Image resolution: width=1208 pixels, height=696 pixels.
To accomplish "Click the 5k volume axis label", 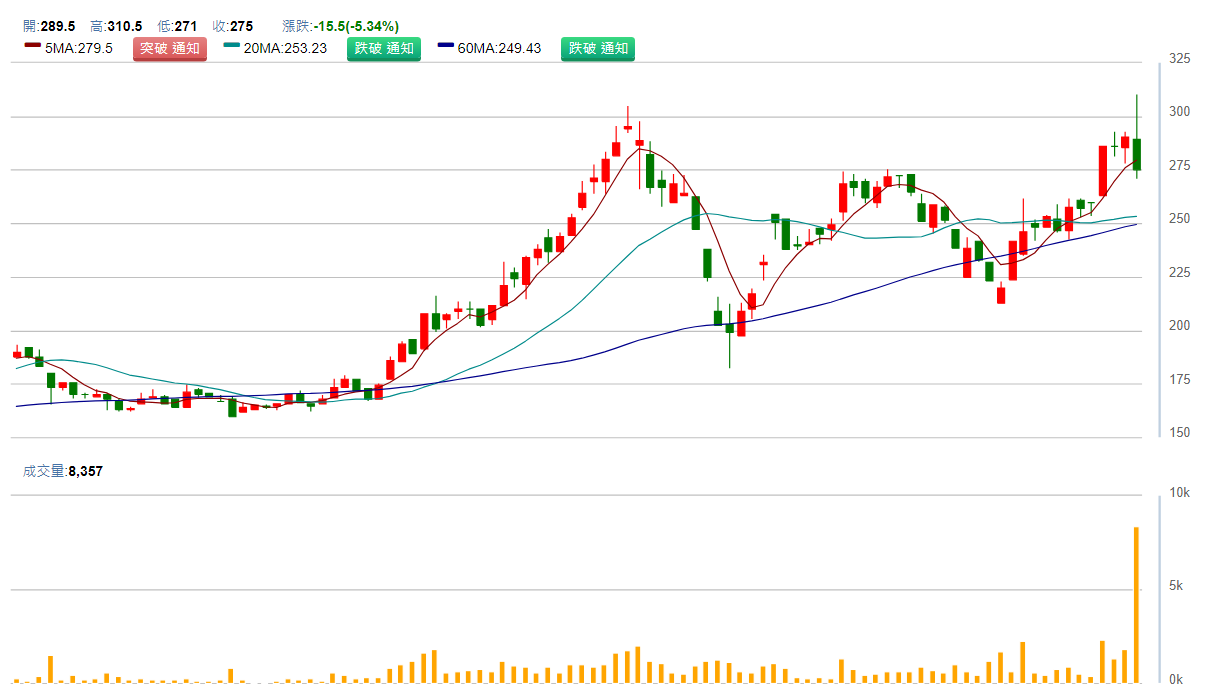I will click(1176, 586).
